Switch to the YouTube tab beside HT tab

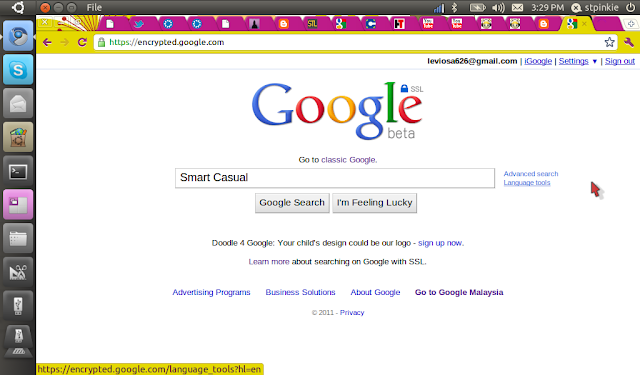tap(428, 24)
